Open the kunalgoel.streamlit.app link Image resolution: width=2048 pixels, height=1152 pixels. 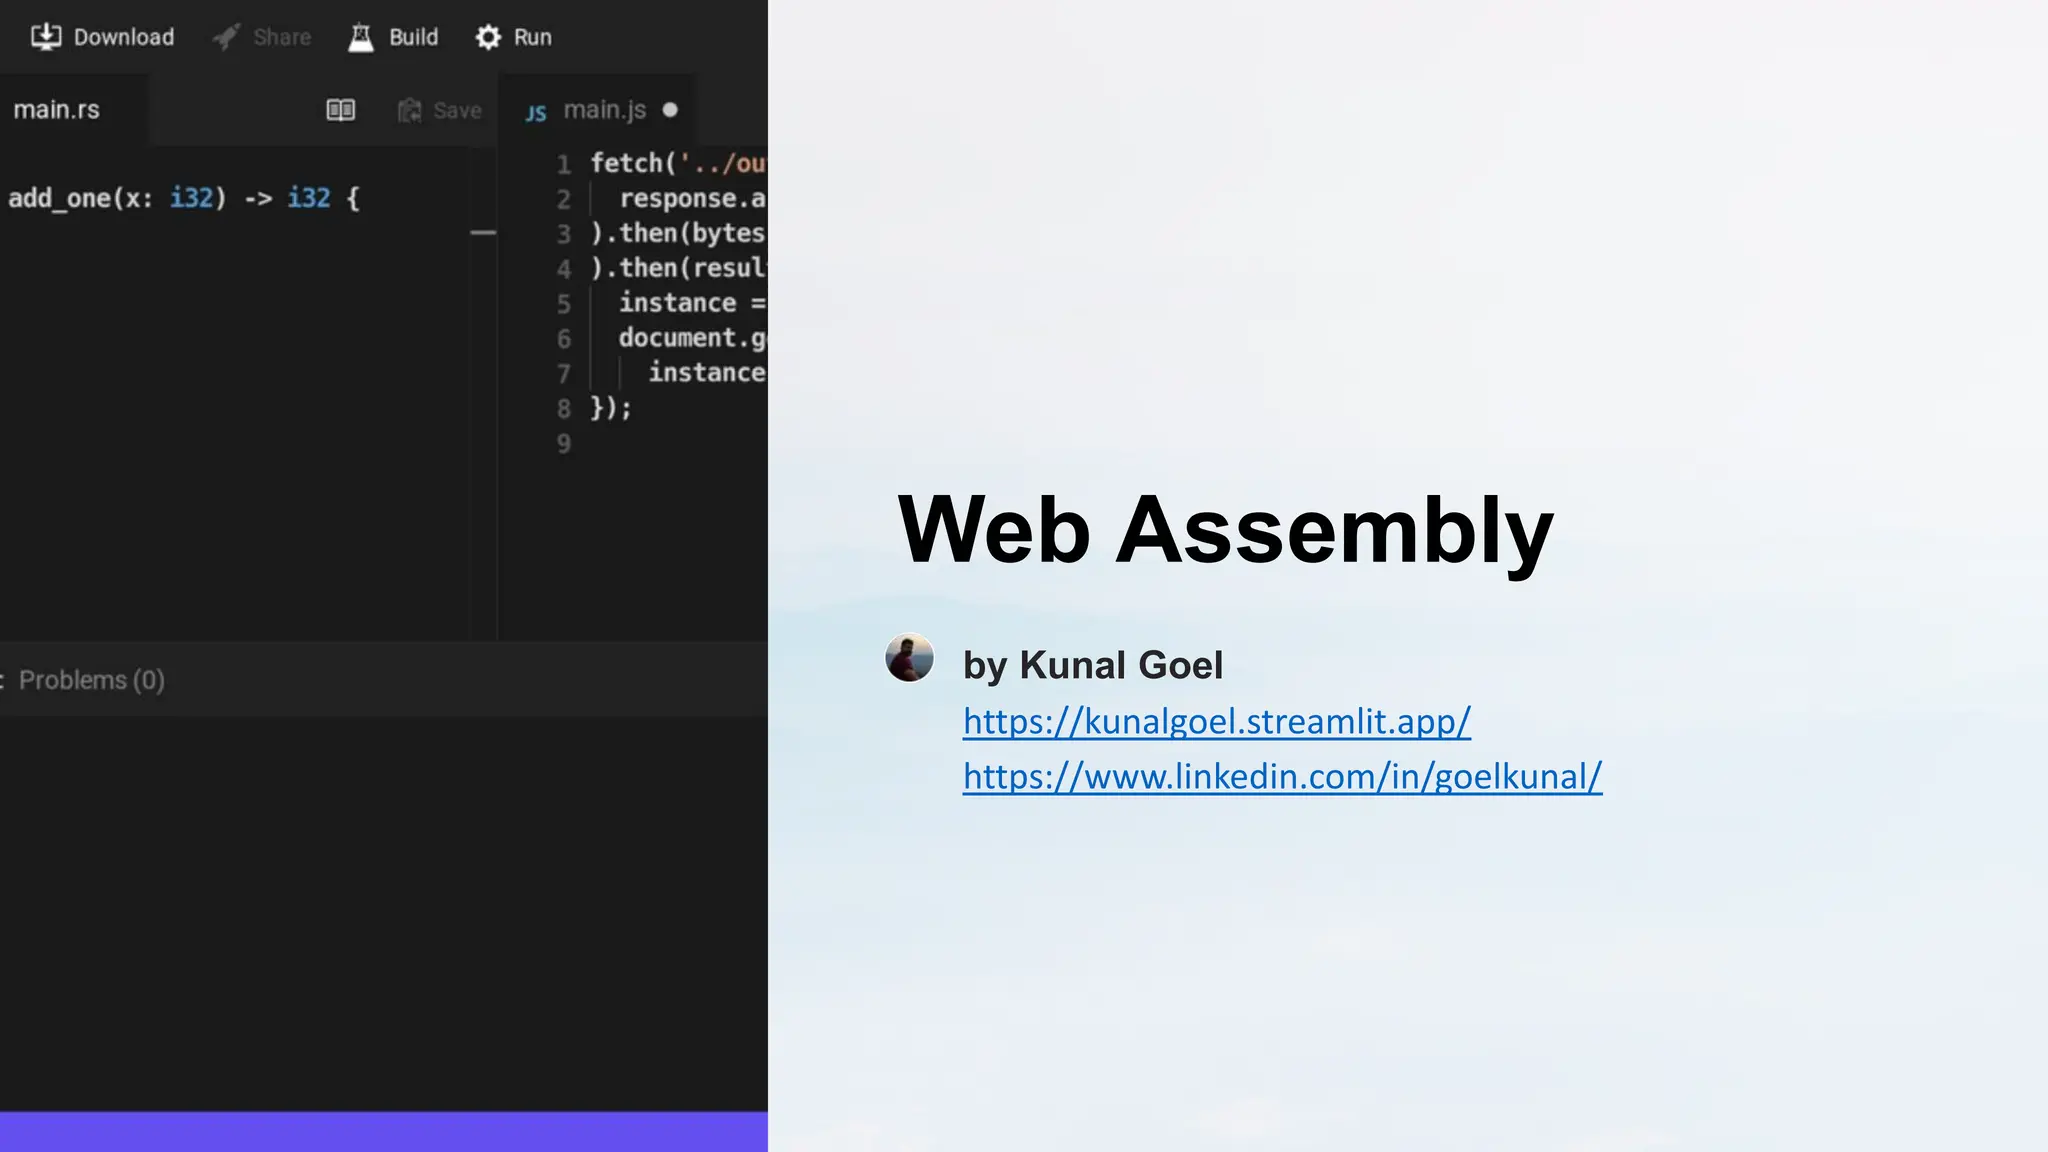coord(1216,721)
